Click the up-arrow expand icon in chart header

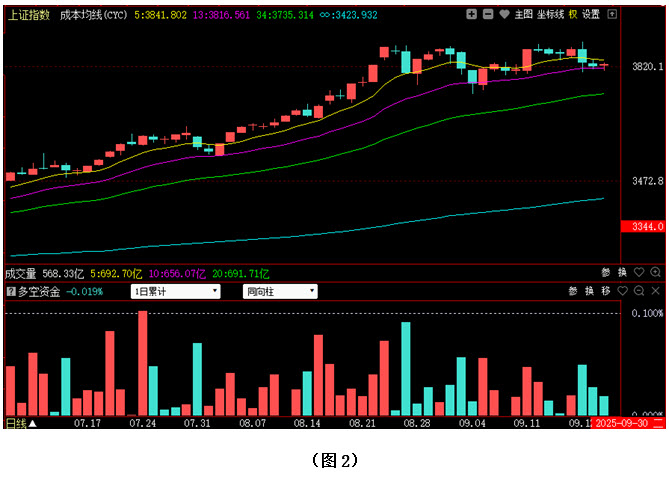click(x=612, y=15)
